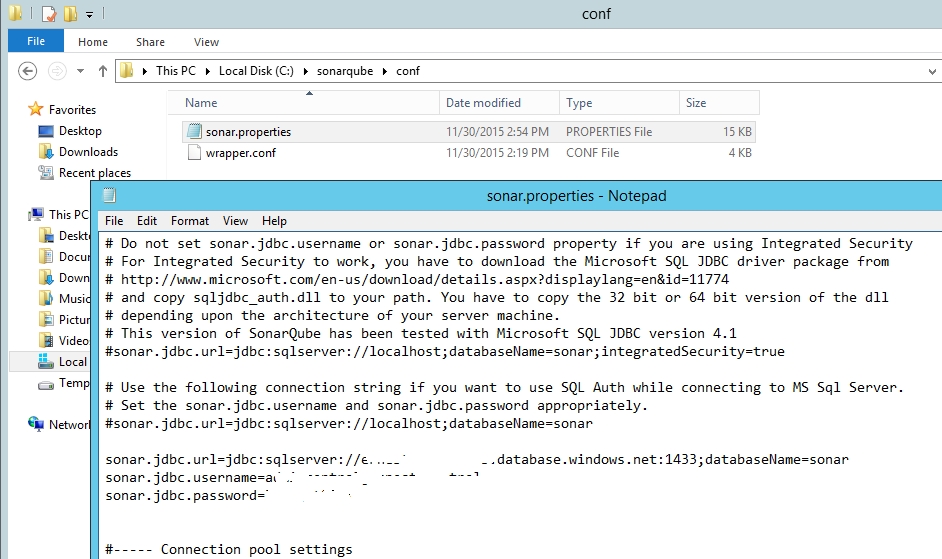The width and height of the screenshot is (942, 559).
Task: Click This PC in the address breadcrumb
Action: [x=175, y=71]
